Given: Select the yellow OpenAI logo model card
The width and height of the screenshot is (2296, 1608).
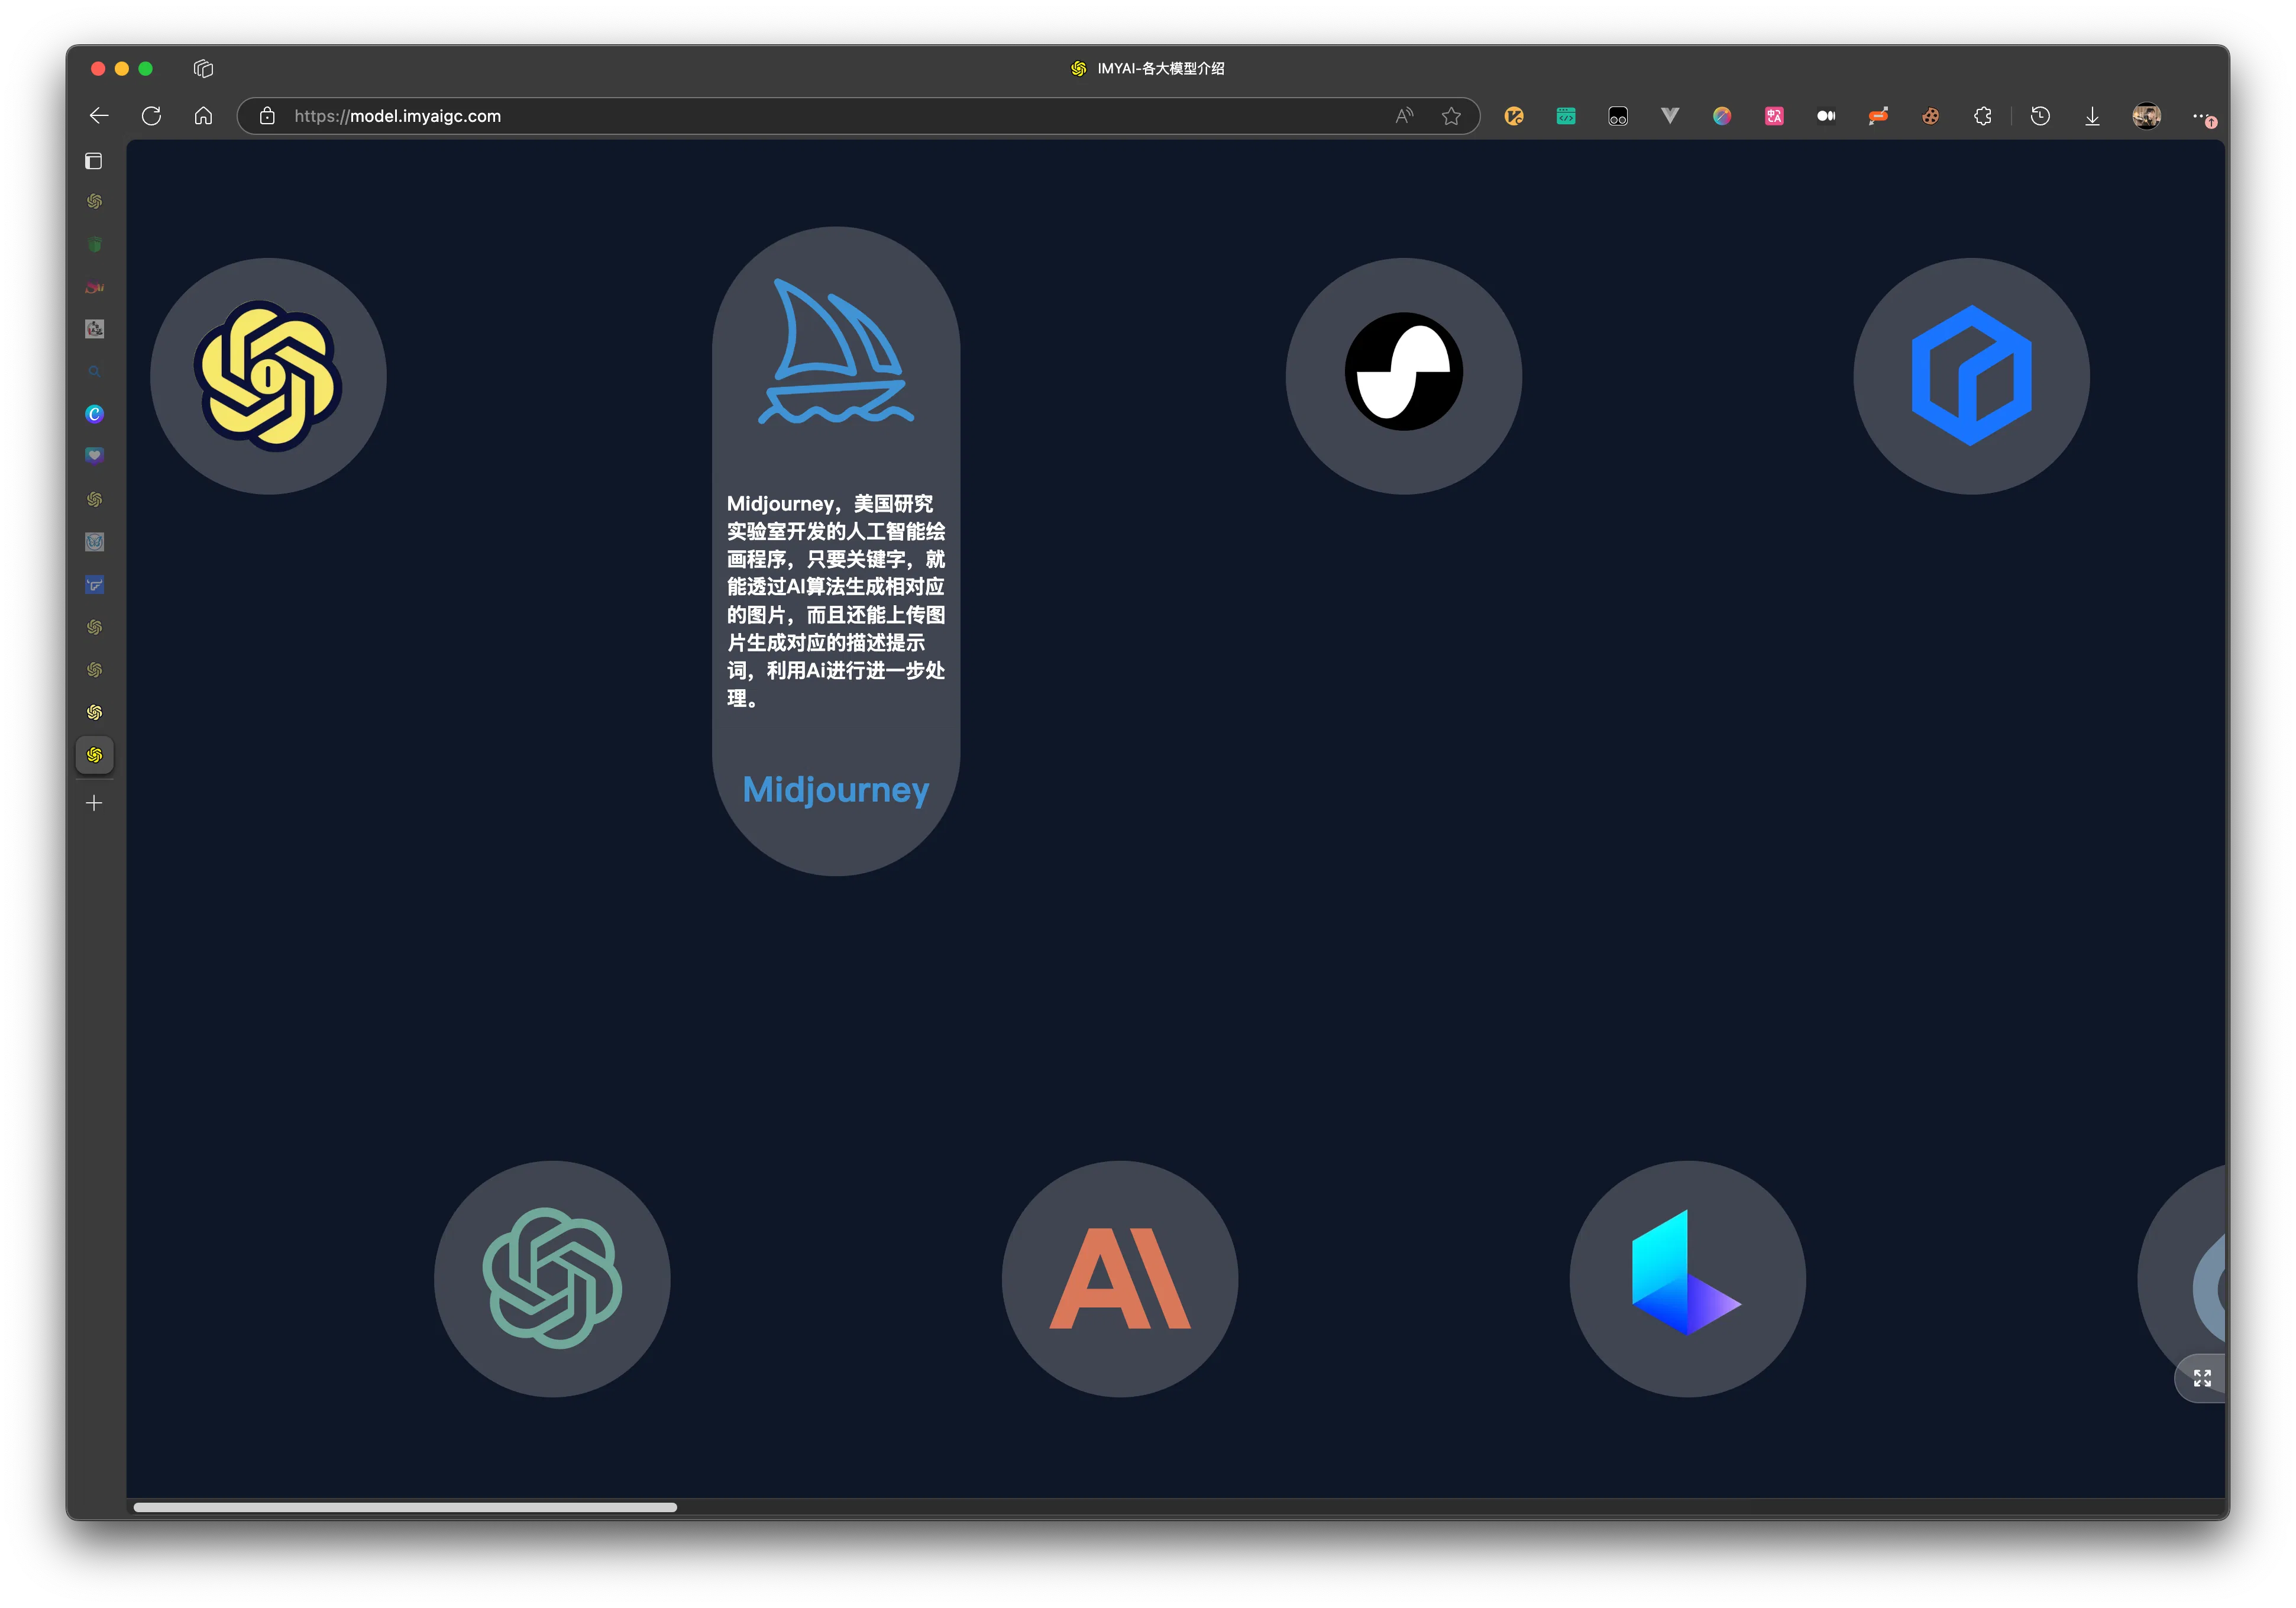Looking at the screenshot, I should [268, 376].
